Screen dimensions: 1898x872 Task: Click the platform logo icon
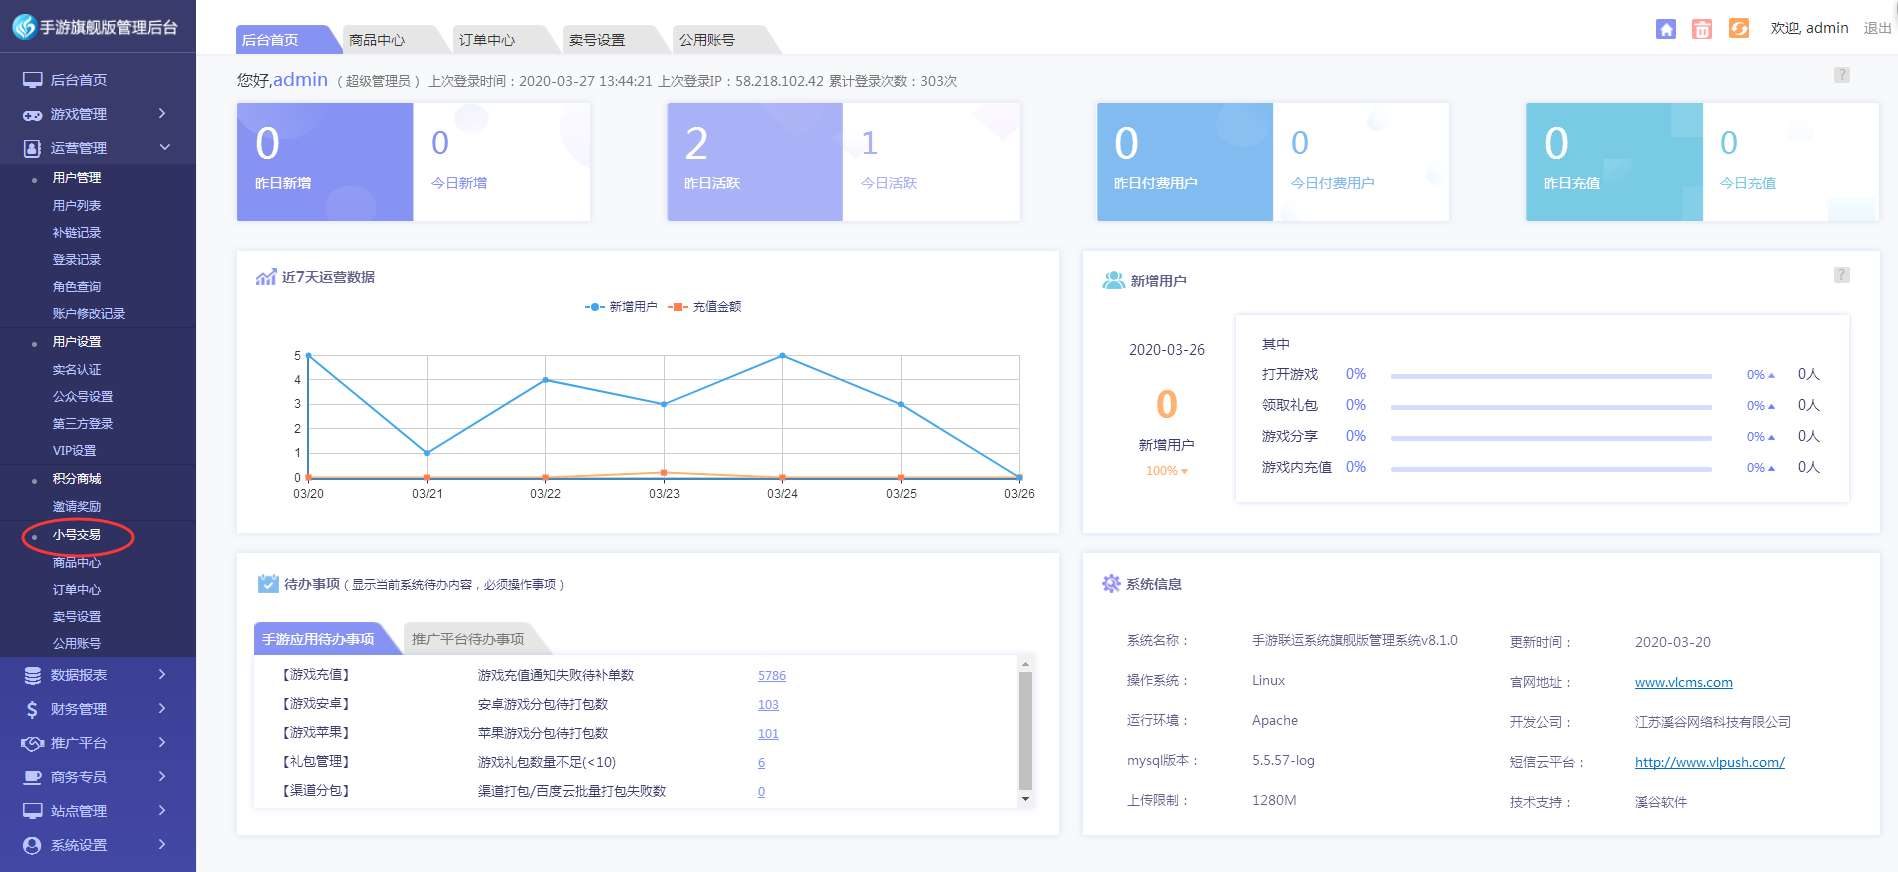pyautogui.click(x=24, y=27)
